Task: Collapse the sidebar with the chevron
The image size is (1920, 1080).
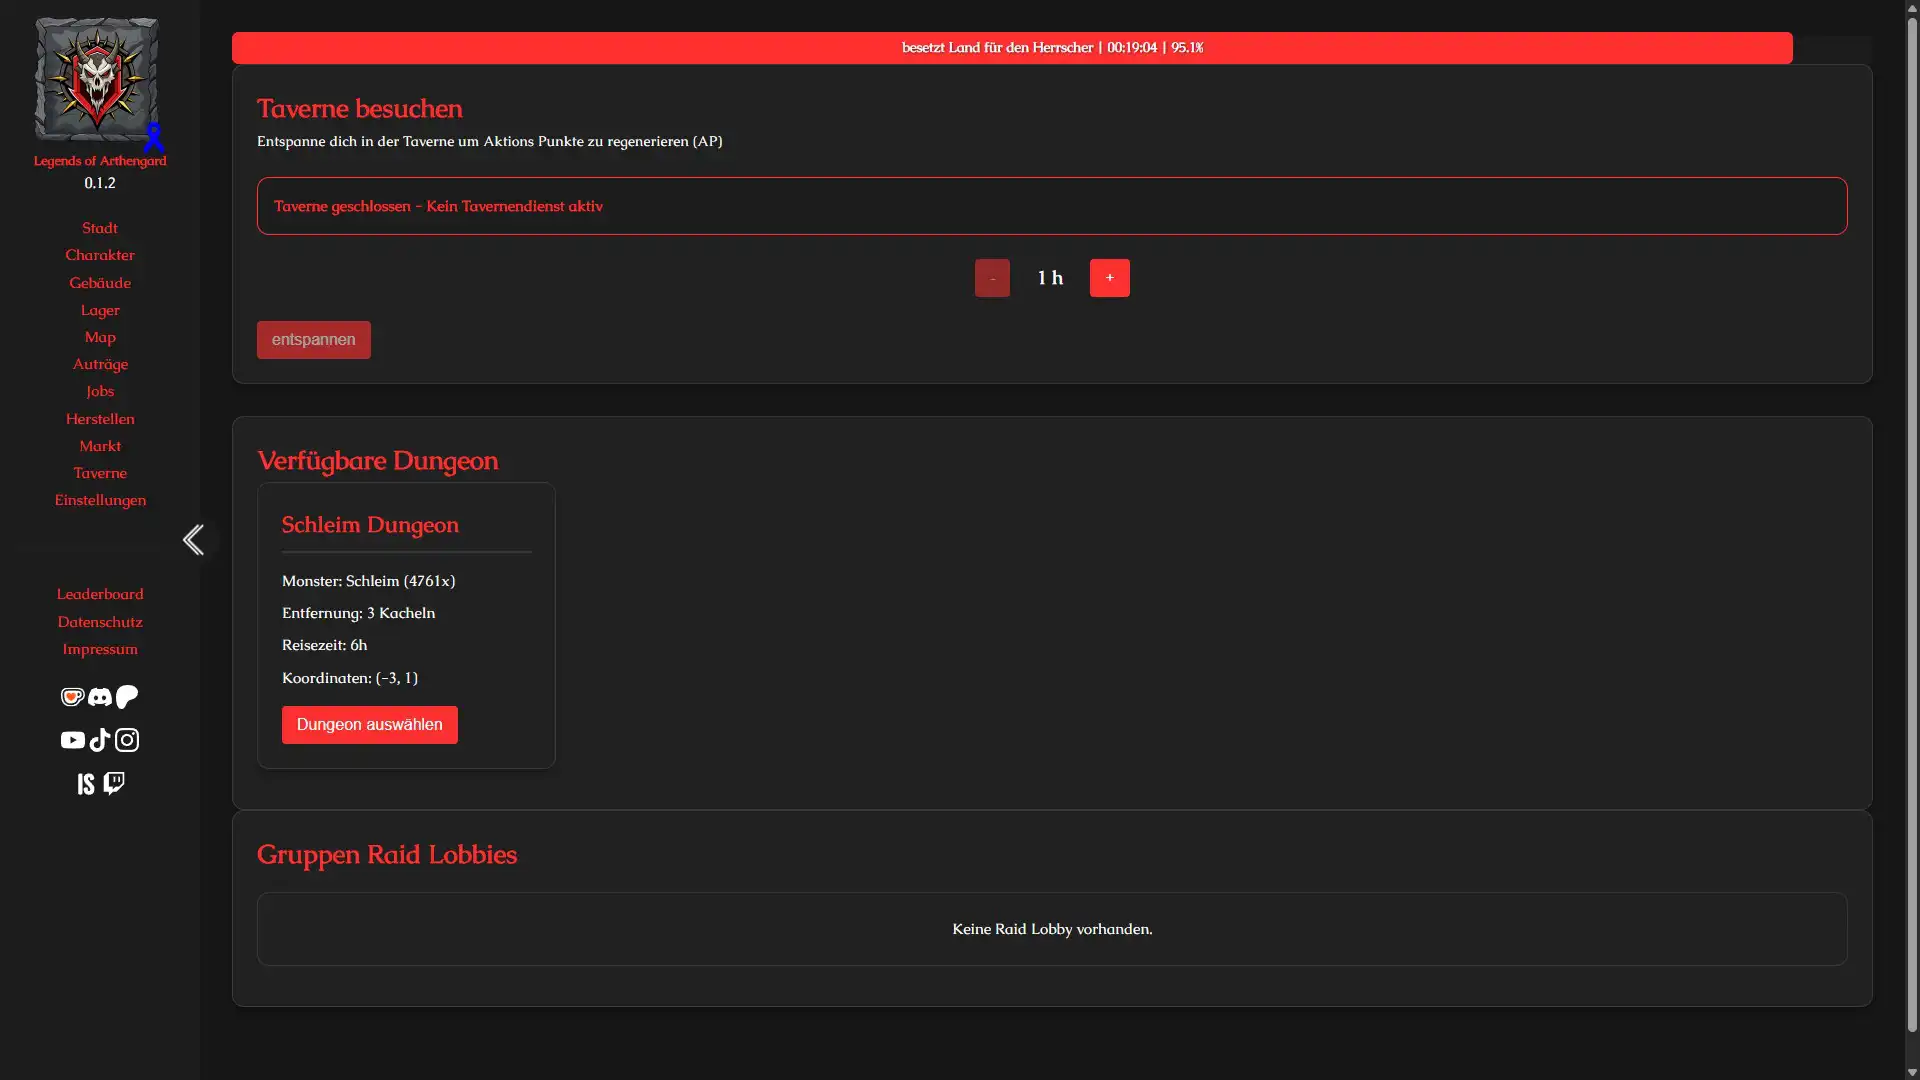Action: click(194, 540)
